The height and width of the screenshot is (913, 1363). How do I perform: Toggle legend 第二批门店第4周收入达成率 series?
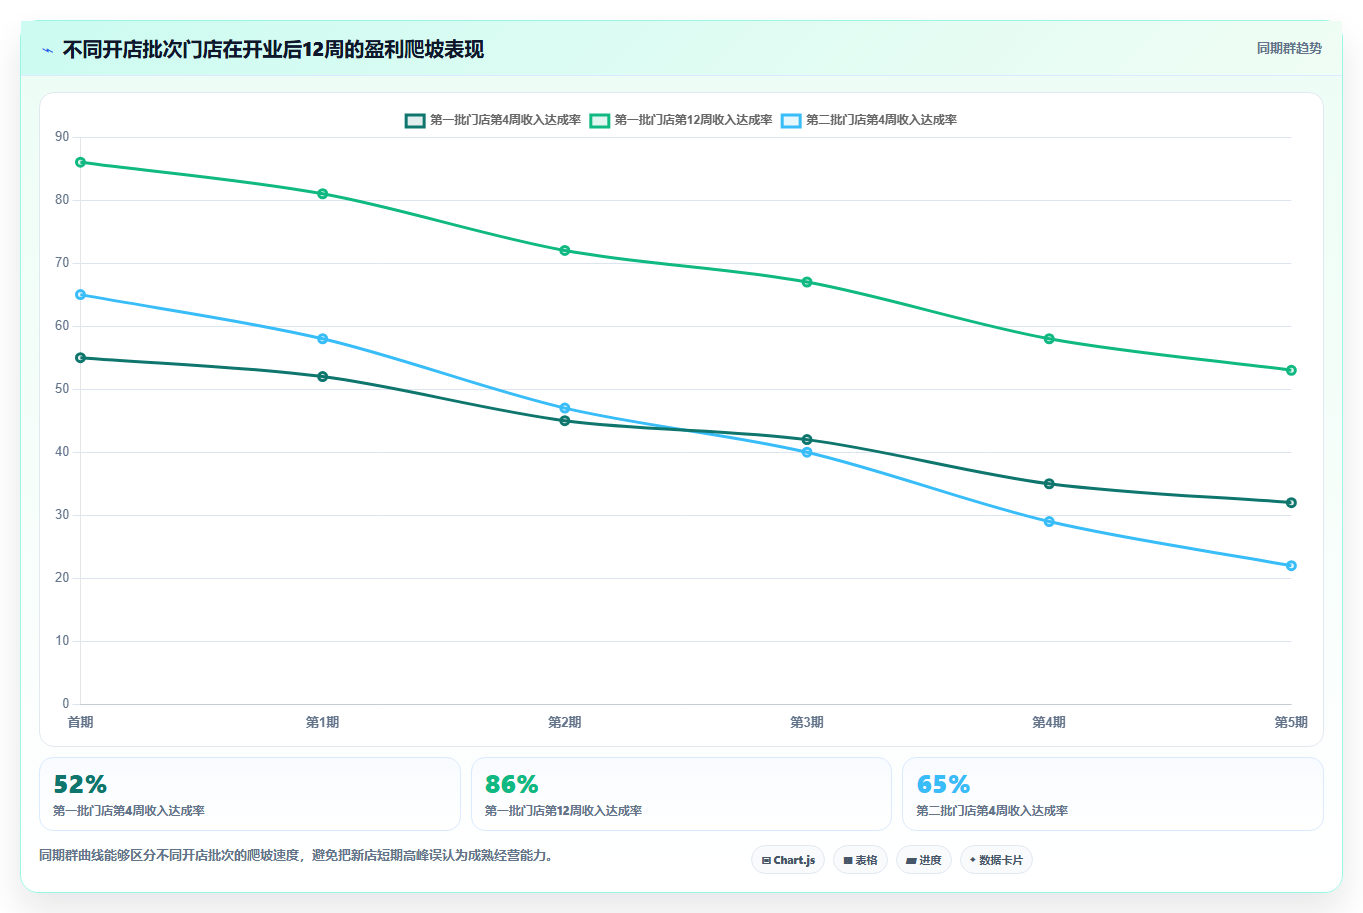point(869,120)
